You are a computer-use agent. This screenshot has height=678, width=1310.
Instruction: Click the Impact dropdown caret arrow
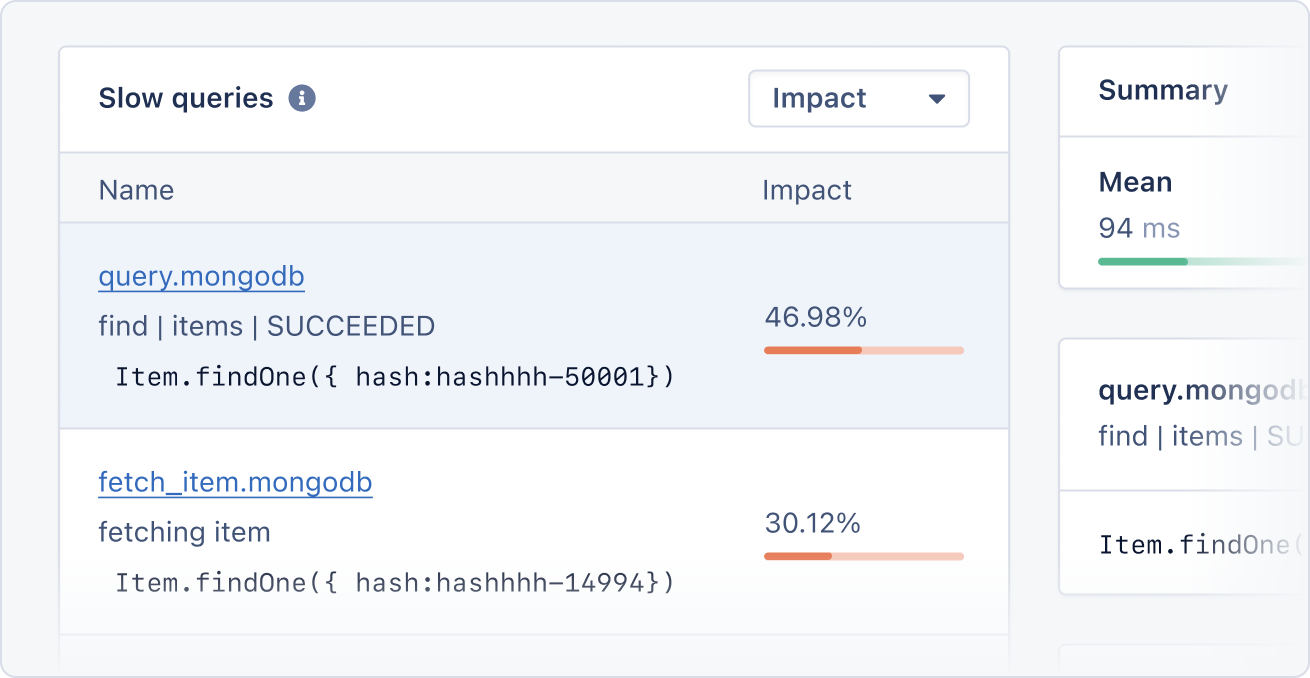click(937, 99)
